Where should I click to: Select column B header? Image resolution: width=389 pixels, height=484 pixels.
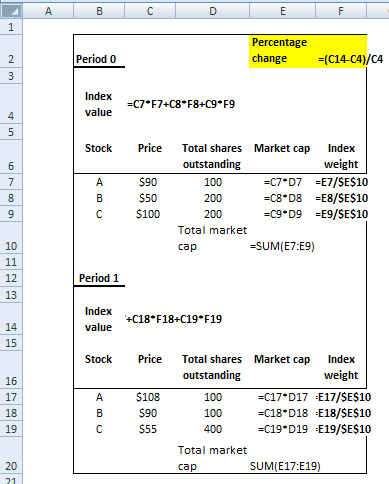[x=99, y=11]
